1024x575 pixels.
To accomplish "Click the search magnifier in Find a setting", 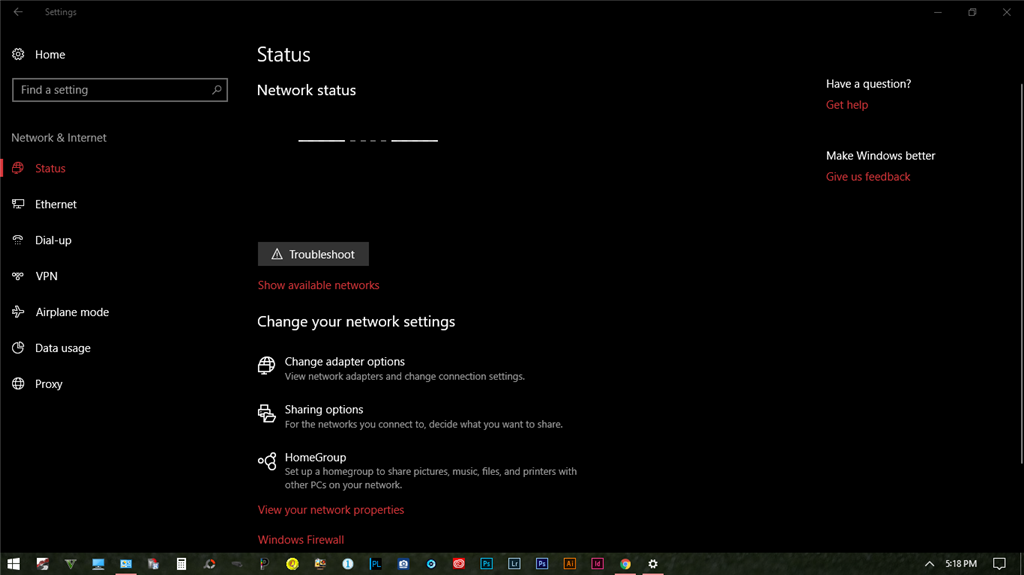I will pos(217,90).
